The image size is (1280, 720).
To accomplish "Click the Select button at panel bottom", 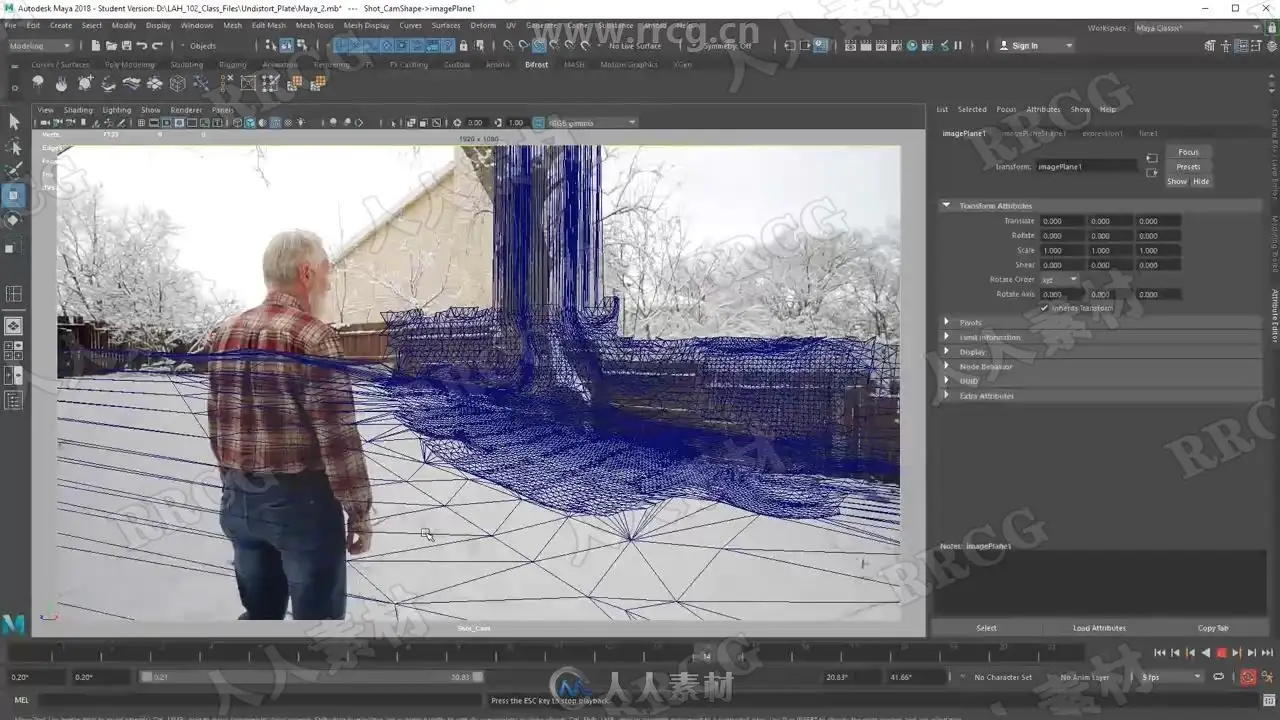I will (986, 628).
